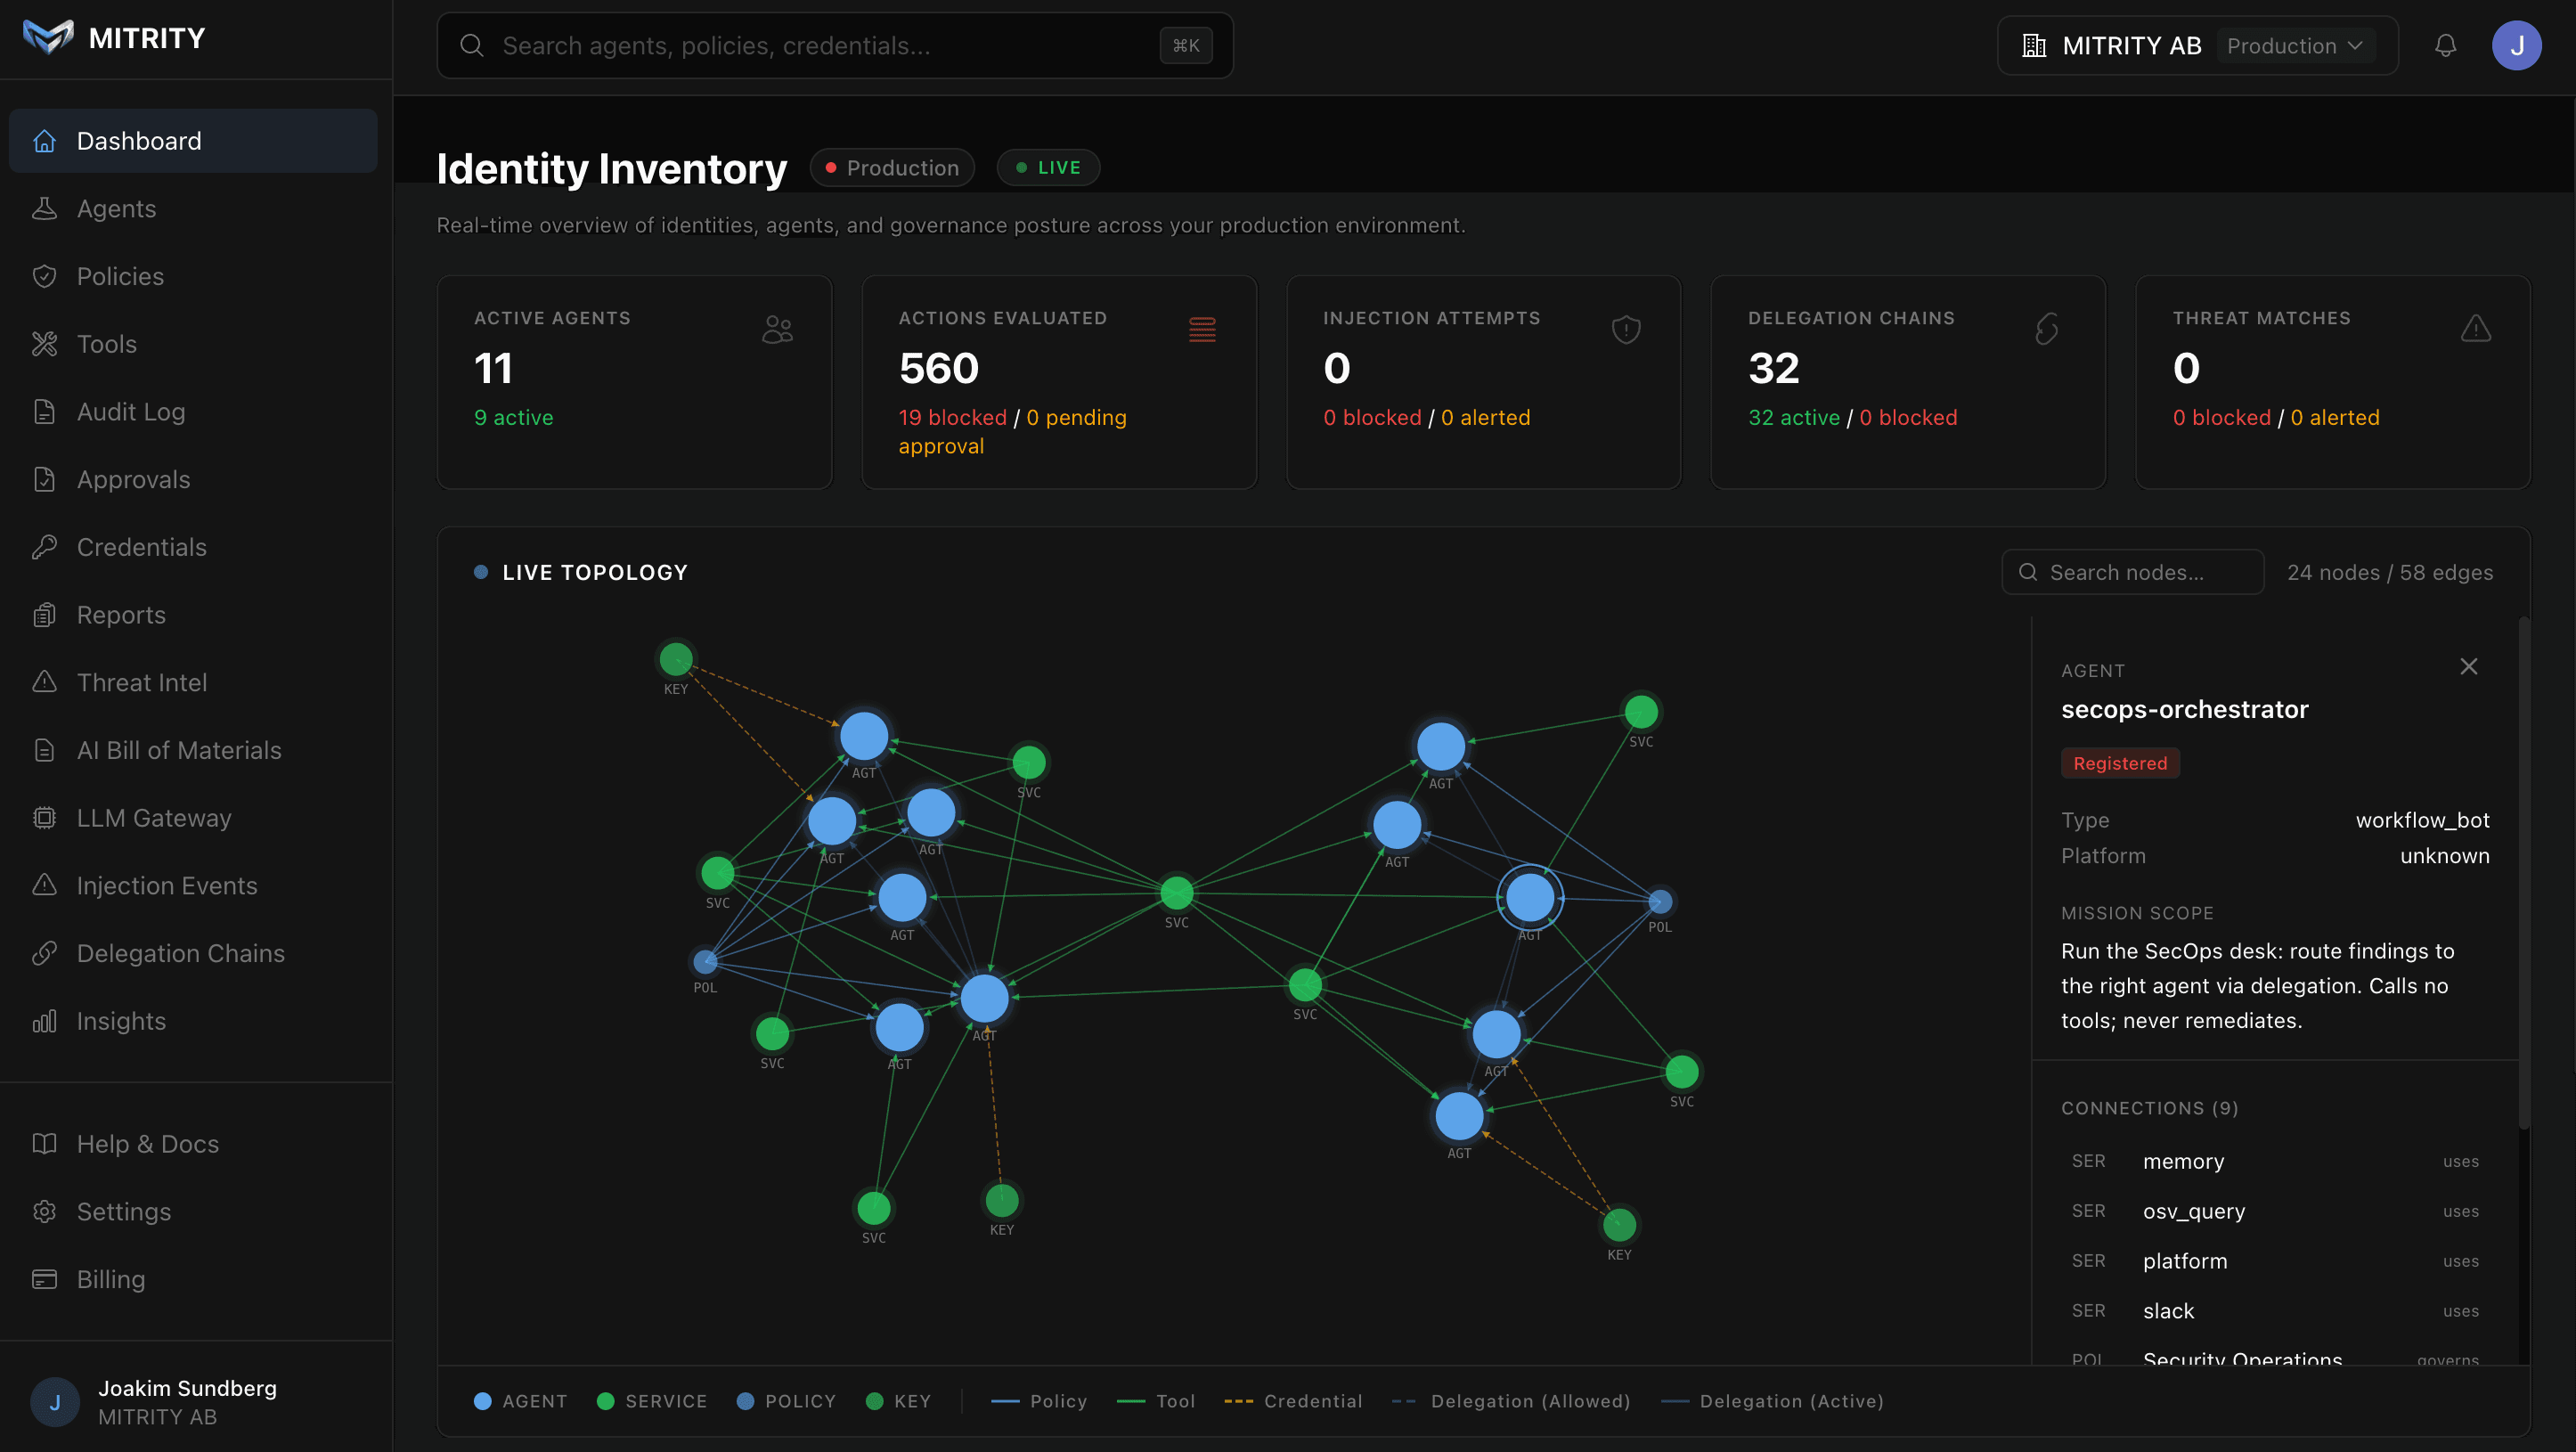Go to Policies in sidebar
2576x1452 pixels.
click(x=193, y=276)
